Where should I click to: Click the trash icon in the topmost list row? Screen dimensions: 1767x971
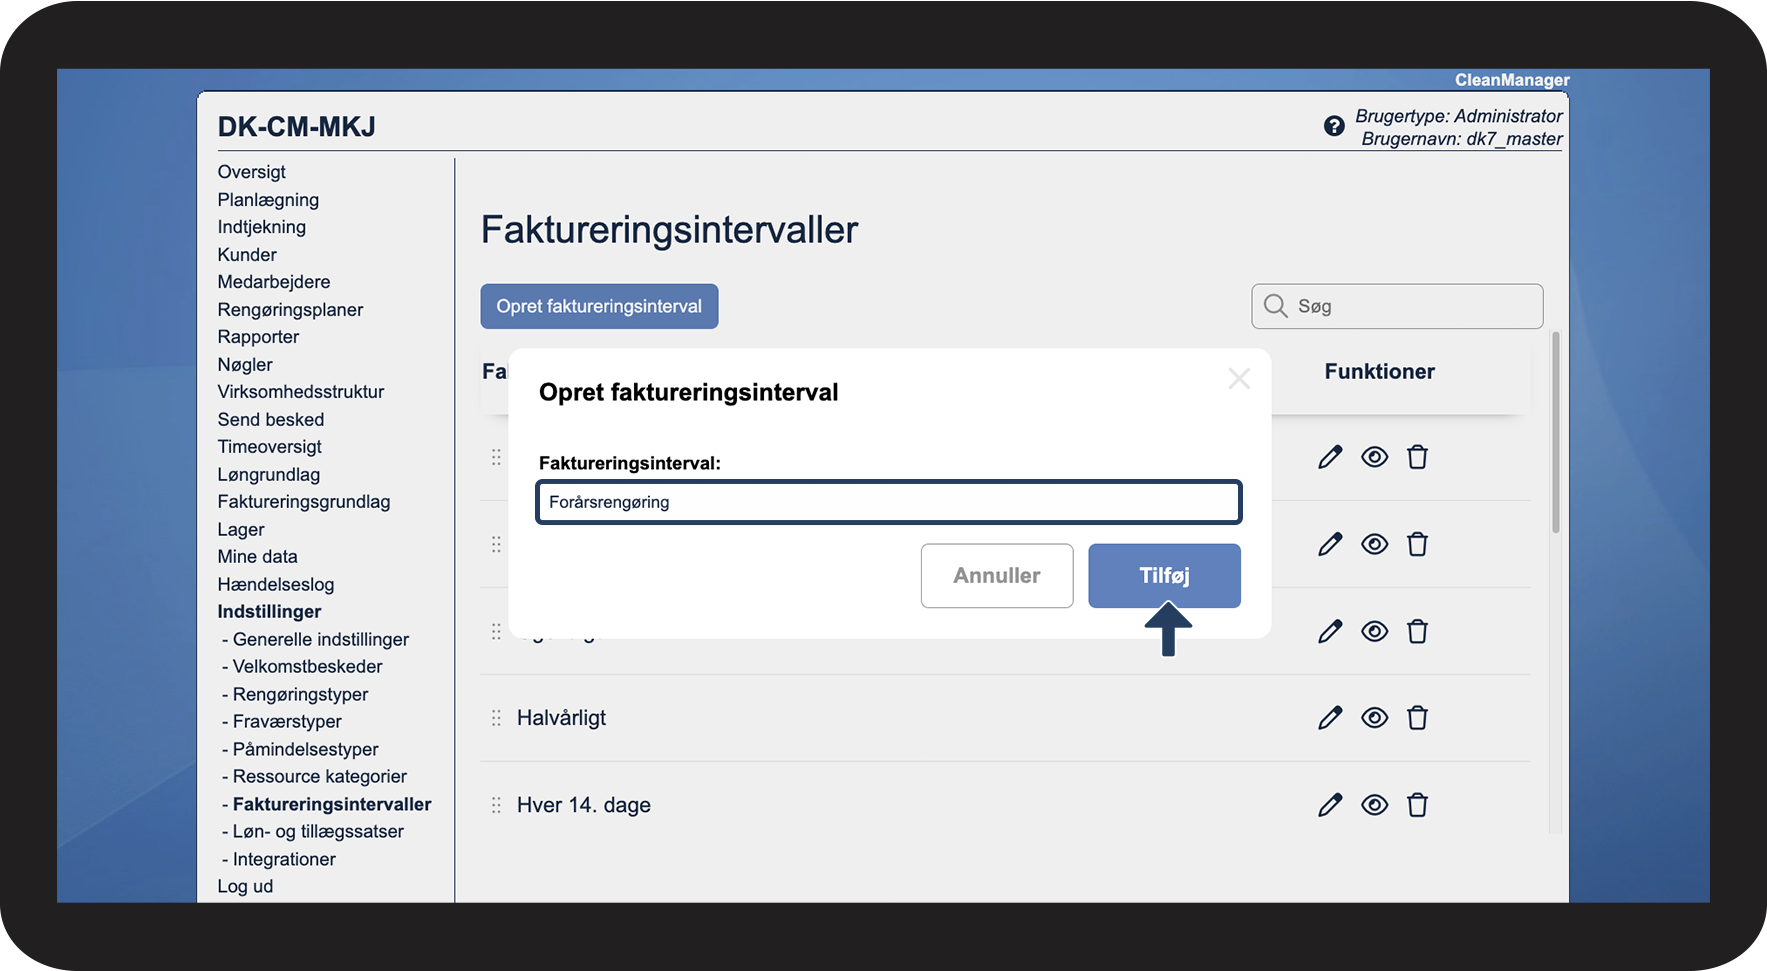[x=1417, y=457]
